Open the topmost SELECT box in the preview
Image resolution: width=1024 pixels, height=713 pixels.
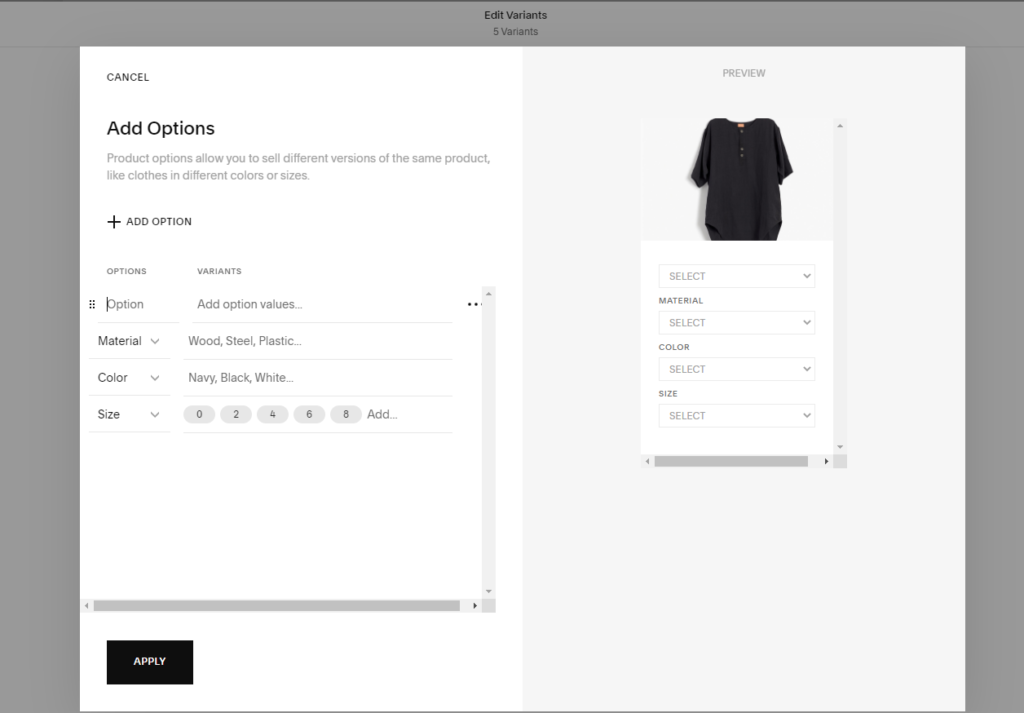pyautogui.click(x=736, y=275)
